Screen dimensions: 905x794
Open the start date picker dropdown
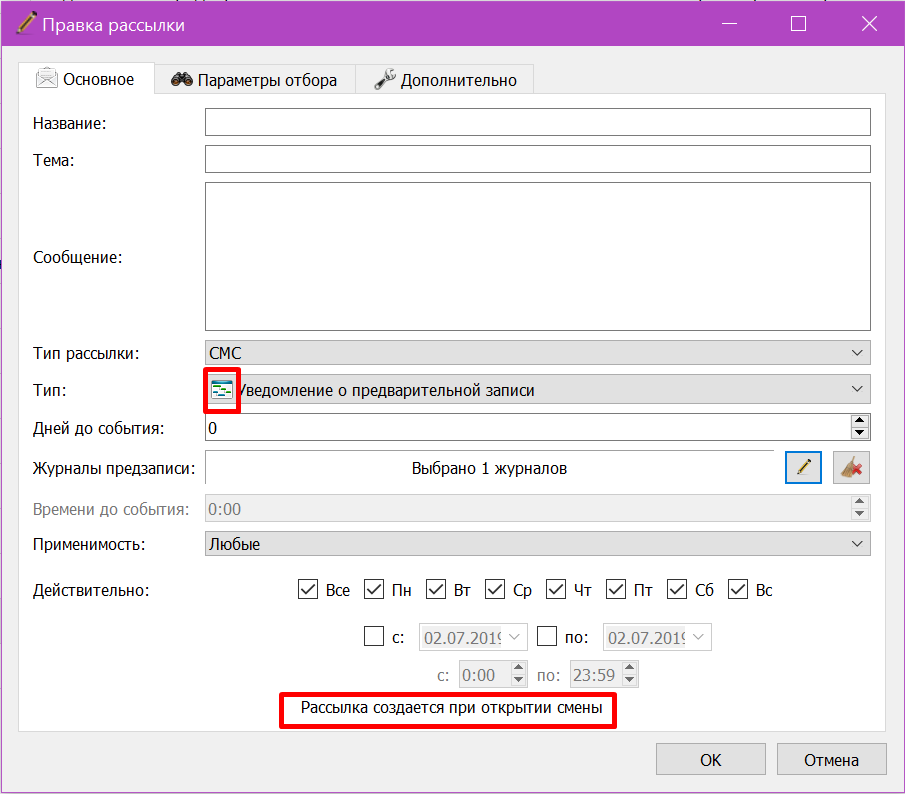coord(515,637)
